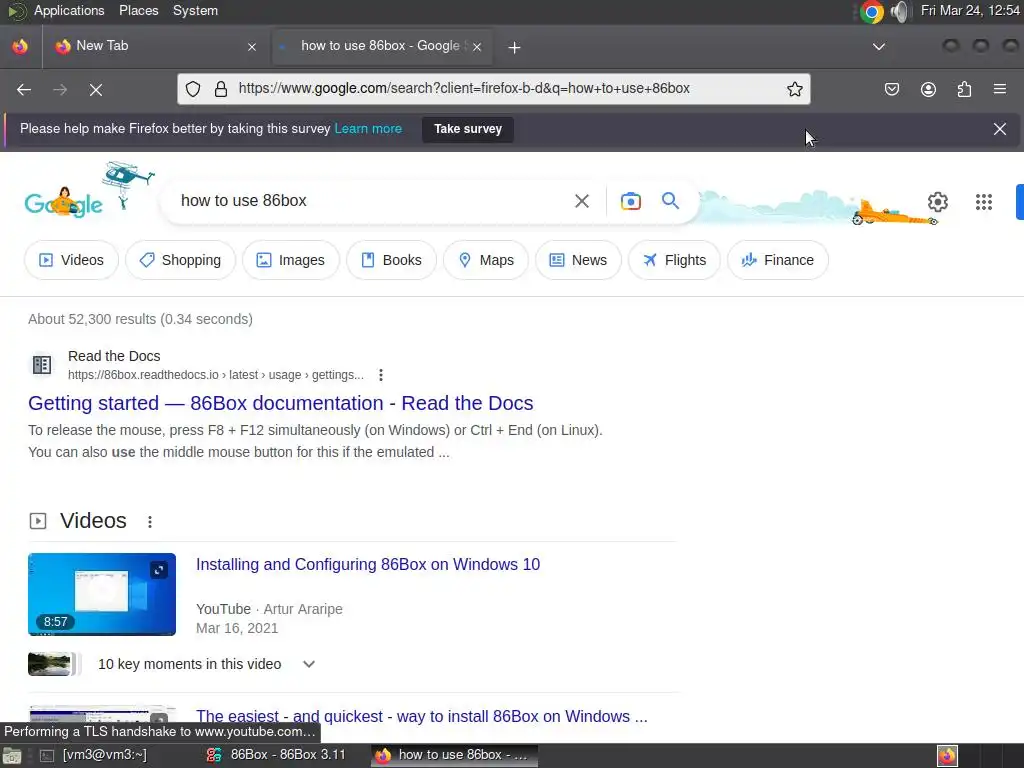Dismiss the Firefox survey notification bar
Viewport: 1024px width, 768px height.
tap(999, 129)
